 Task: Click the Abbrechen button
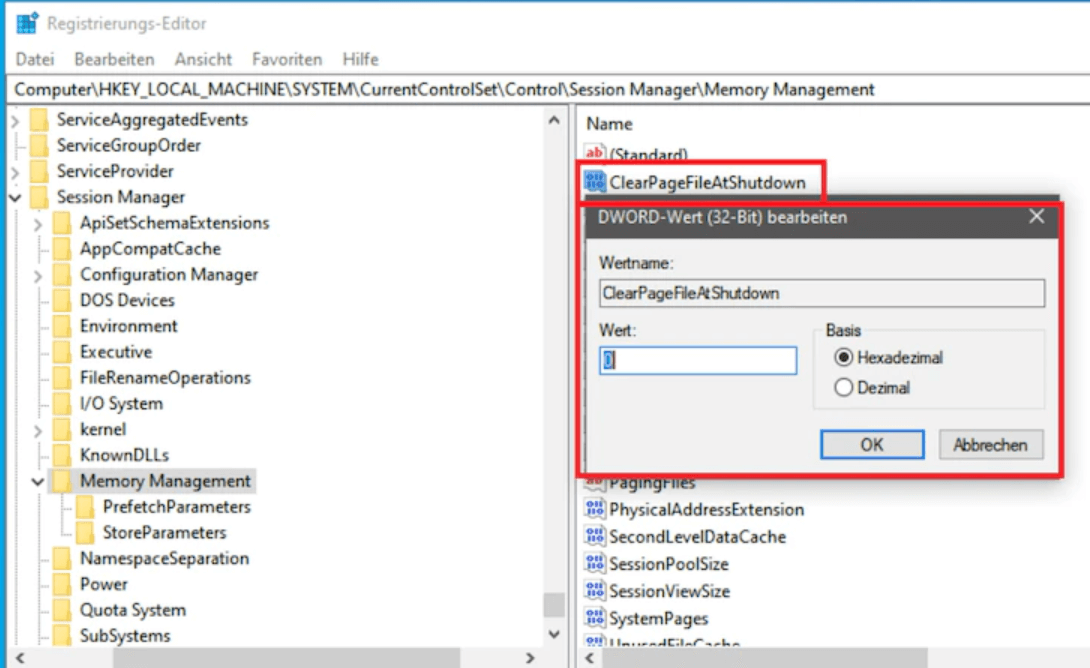click(x=990, y=445)
